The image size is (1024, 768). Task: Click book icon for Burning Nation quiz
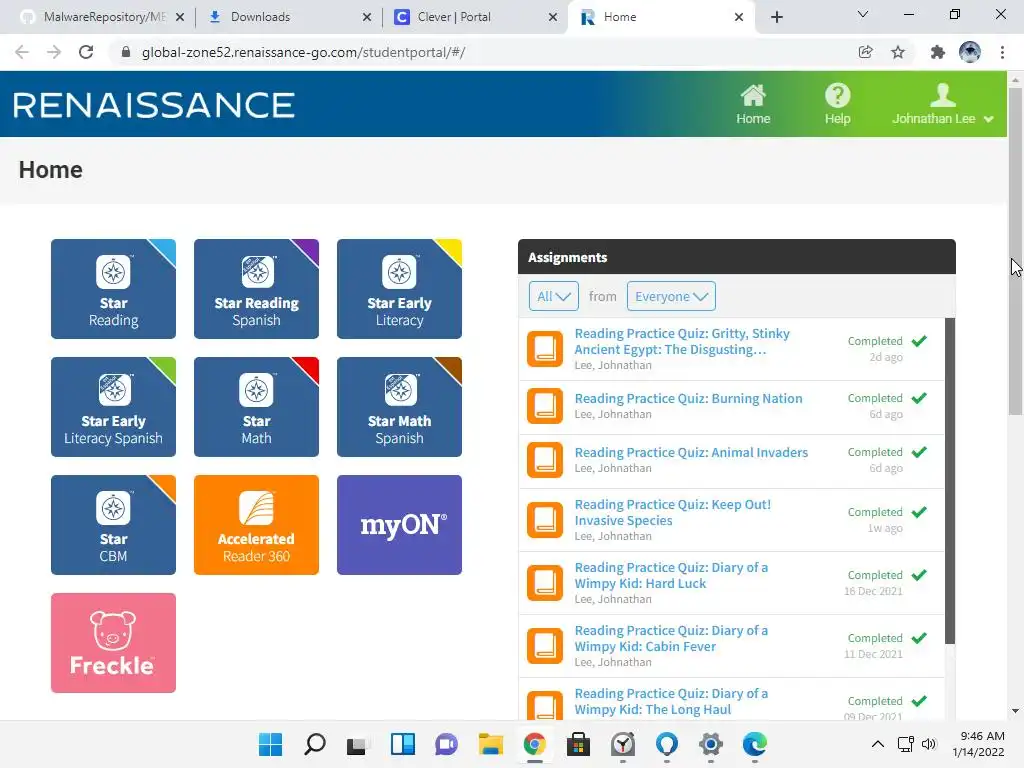coord(545,406)
